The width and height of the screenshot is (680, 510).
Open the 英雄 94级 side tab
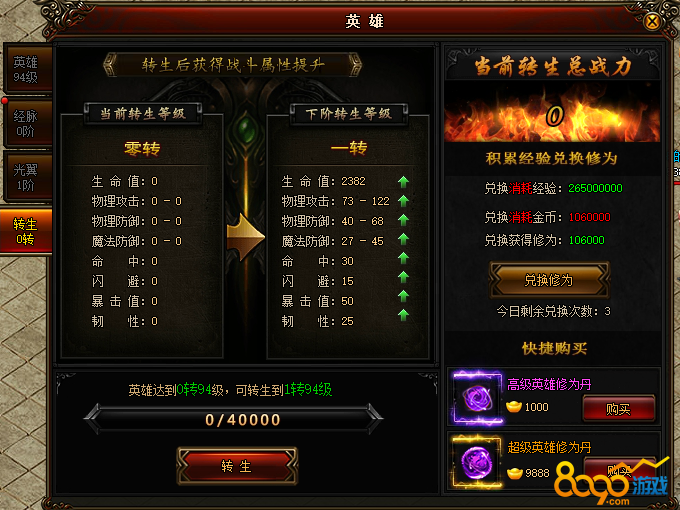click(26, 69)
